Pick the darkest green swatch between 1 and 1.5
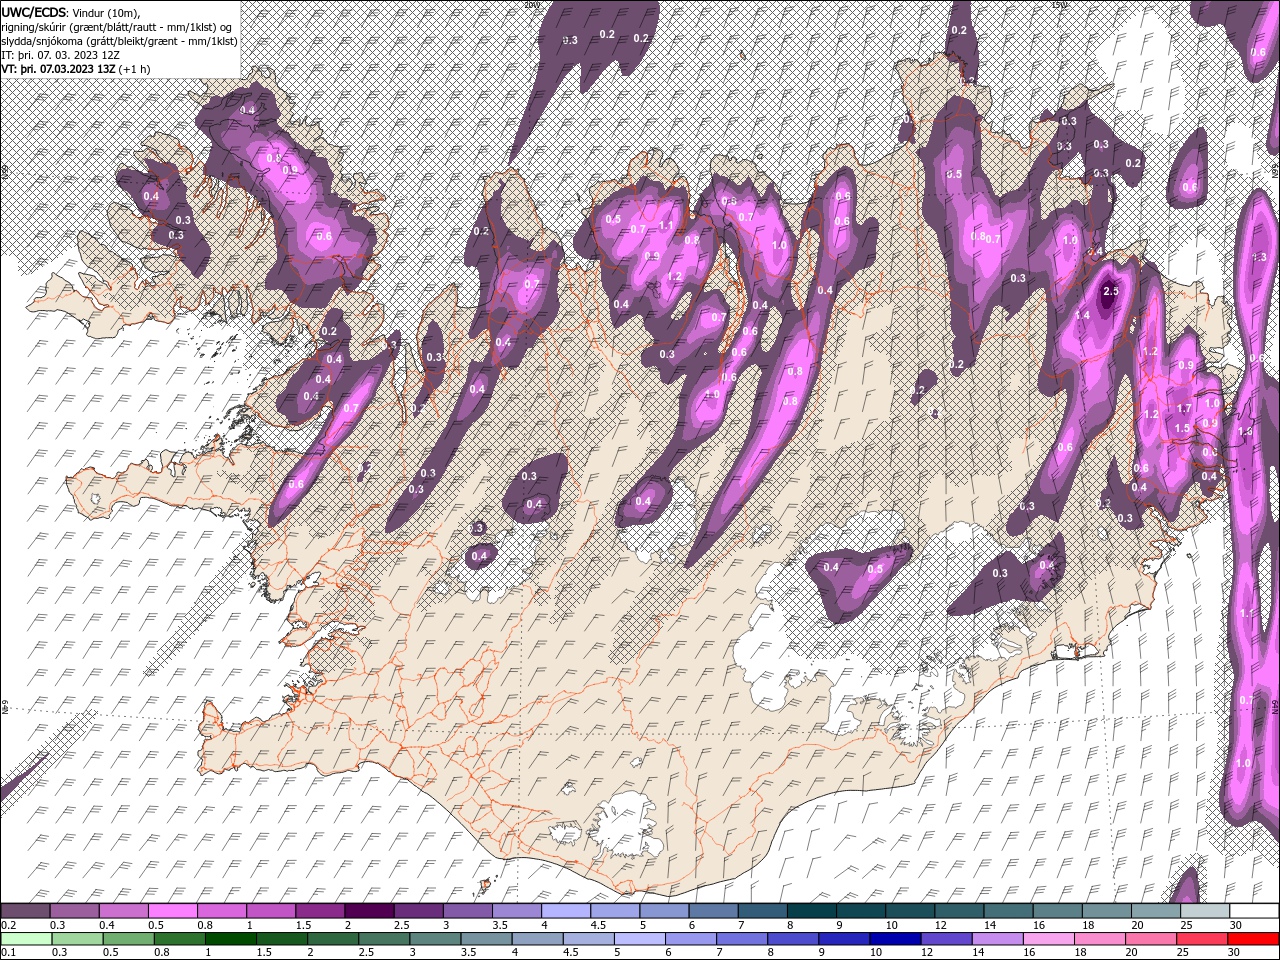Image resolution: width=1280 pixels, height=960 pixels. [x=230, y=939]
